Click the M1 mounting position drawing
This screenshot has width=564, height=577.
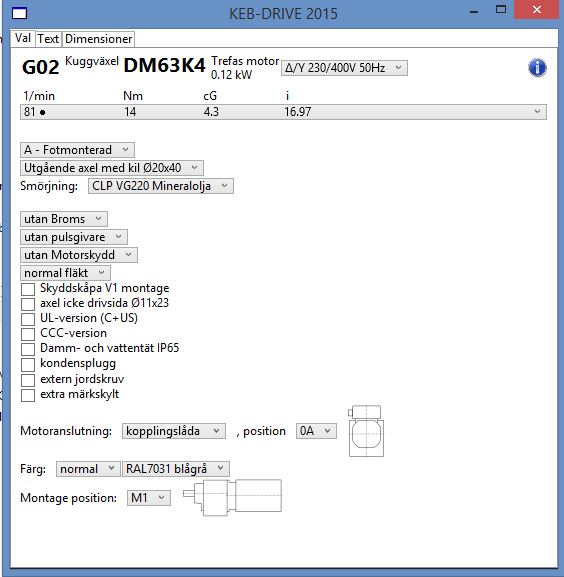click(x=233, y=497)
